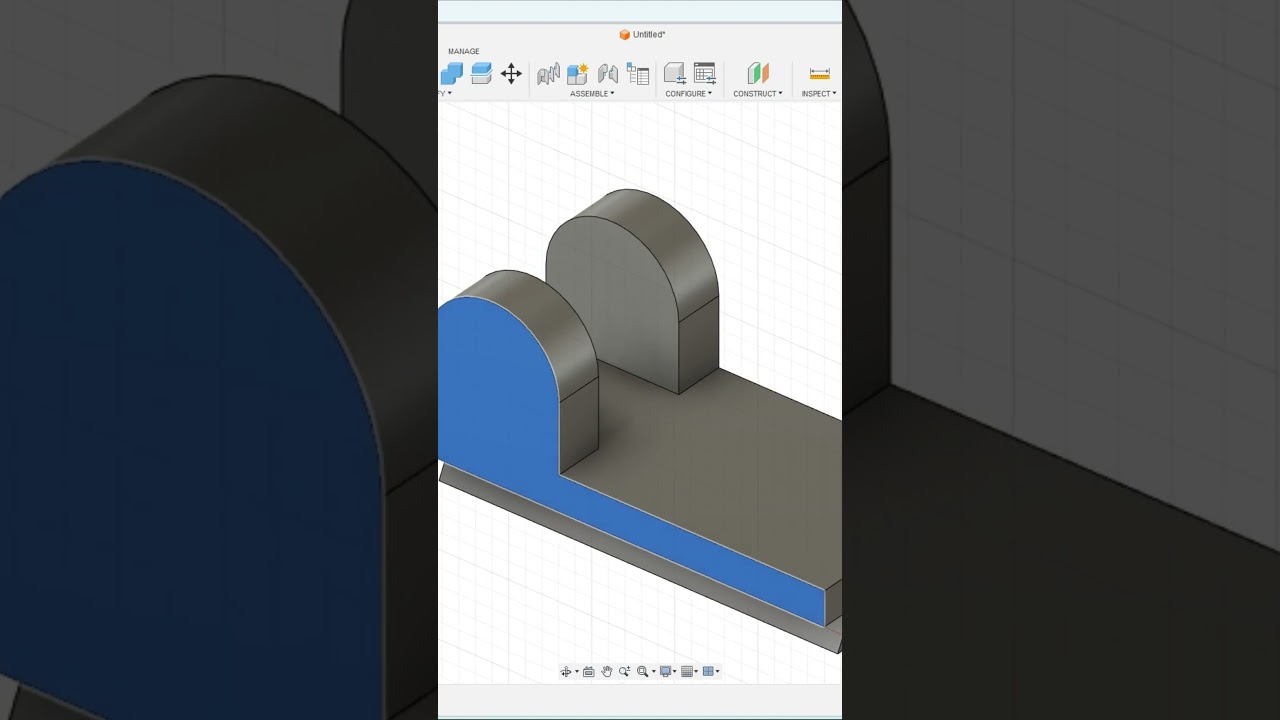Viewport: 1280px width, 720px height.
Task: Select the Combine tool icon
Action: pyautogui.click(x=451, y=73)
